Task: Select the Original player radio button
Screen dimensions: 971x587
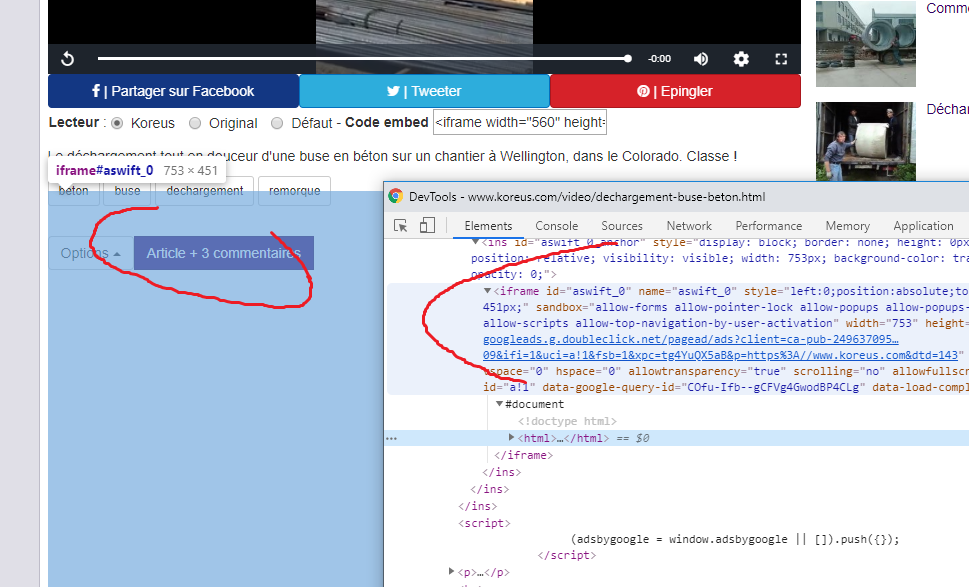Action: tap(195, 123)
